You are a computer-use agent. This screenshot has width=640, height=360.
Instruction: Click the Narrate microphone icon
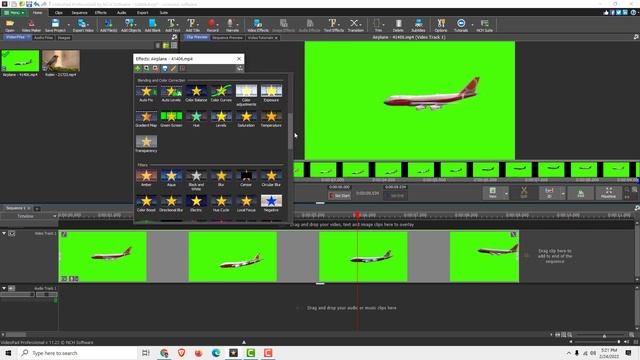(x=232, y=25)
